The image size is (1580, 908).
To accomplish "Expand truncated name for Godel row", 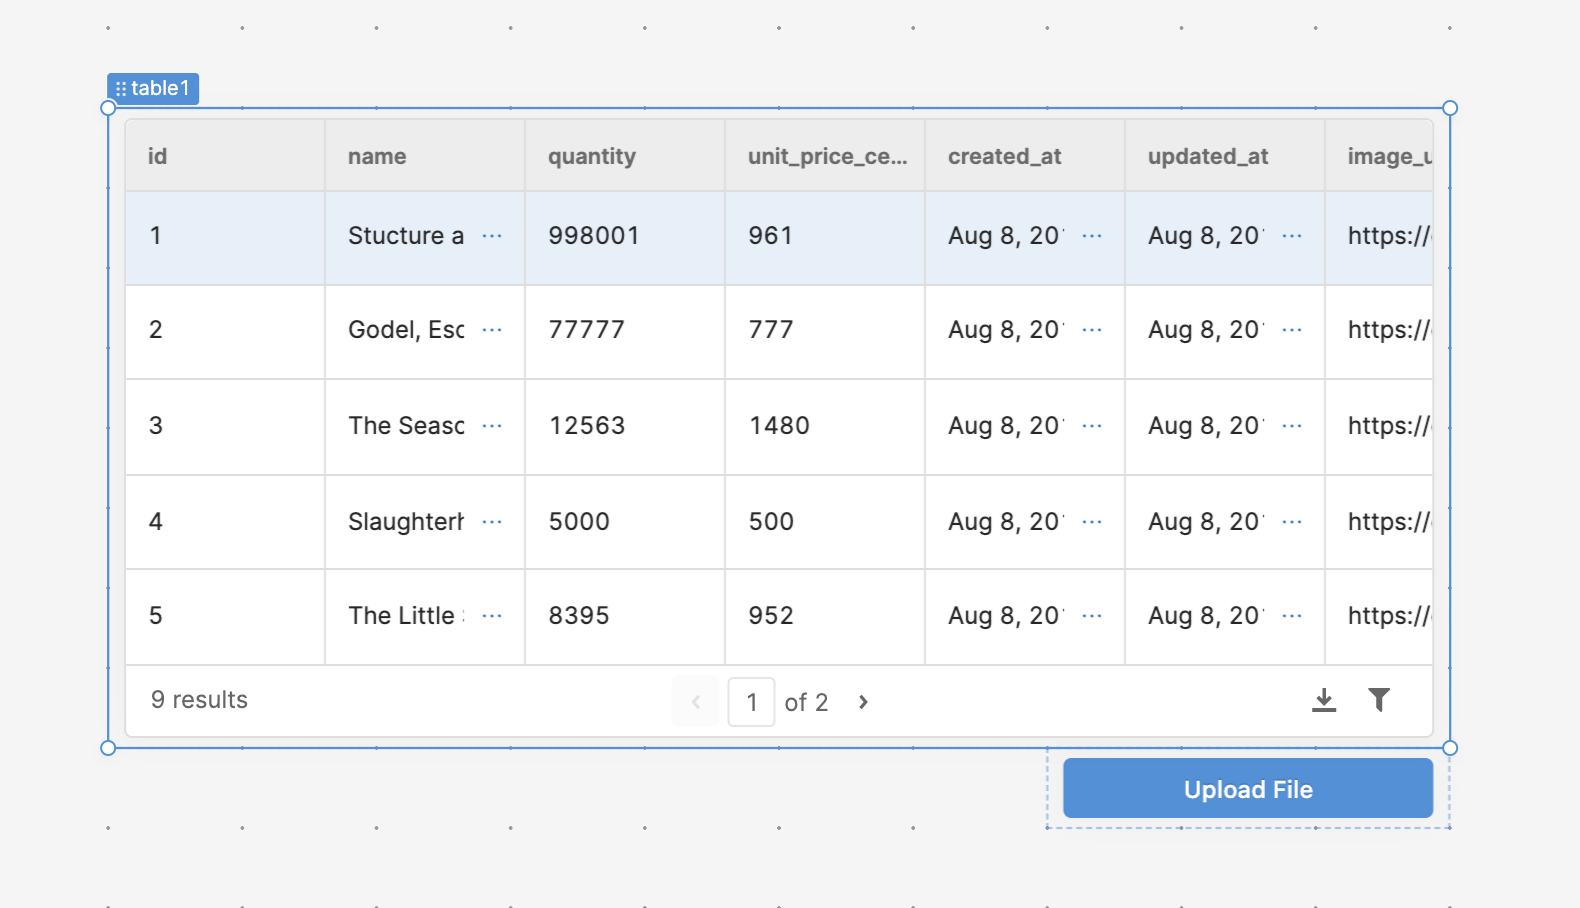I will coord(492,330).
